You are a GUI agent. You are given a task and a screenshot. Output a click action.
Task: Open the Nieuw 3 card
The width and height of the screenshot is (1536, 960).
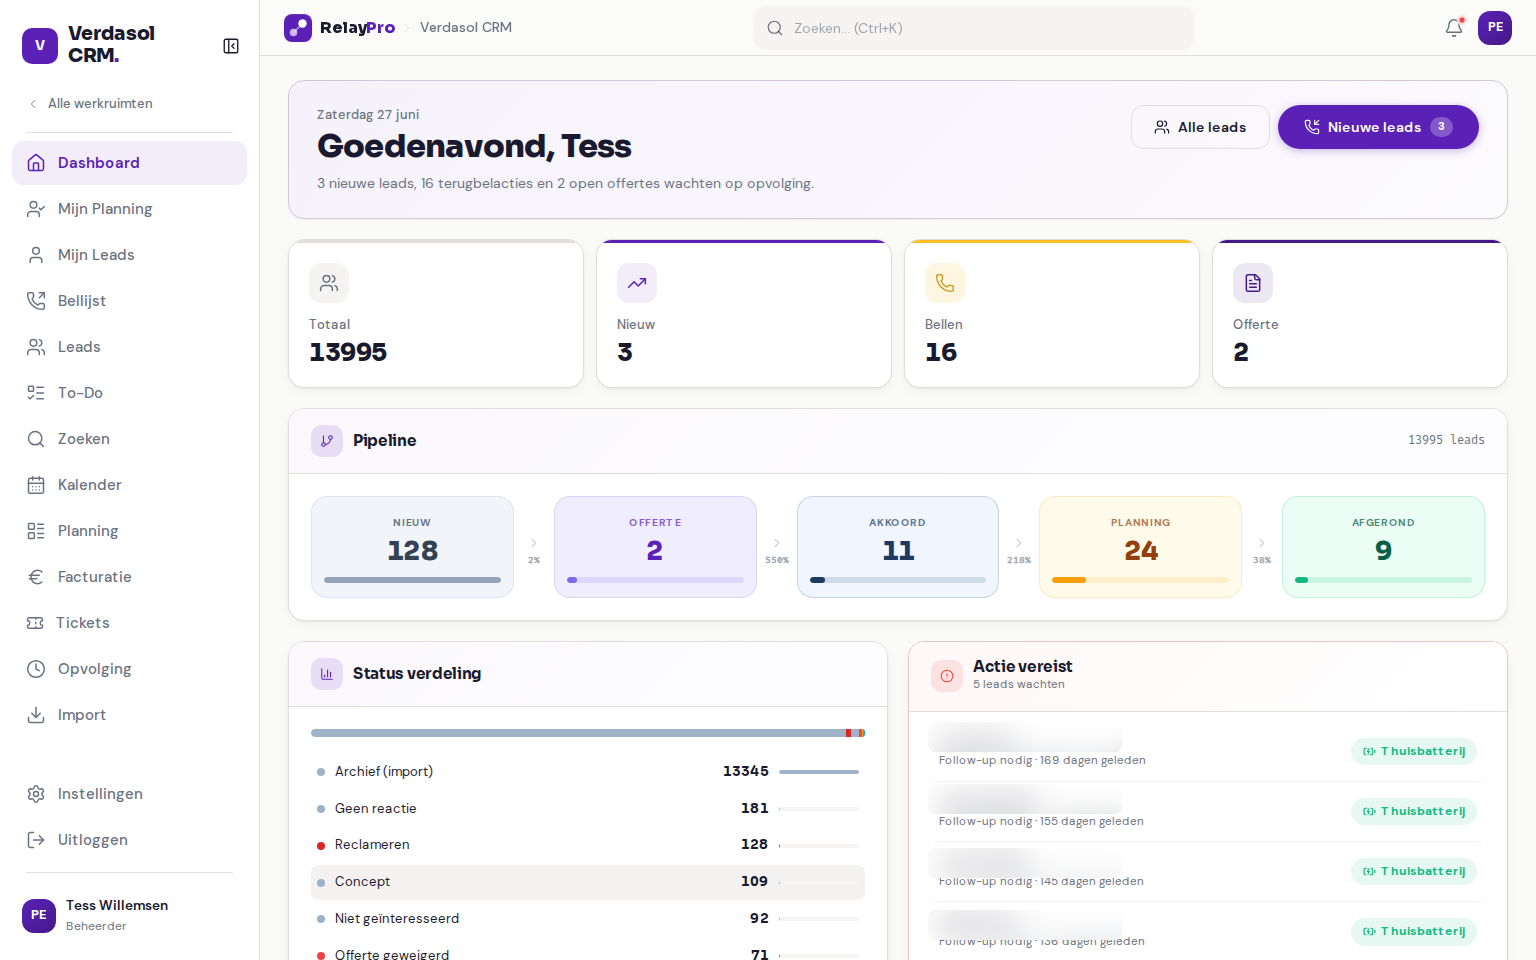tap(744, 314)
